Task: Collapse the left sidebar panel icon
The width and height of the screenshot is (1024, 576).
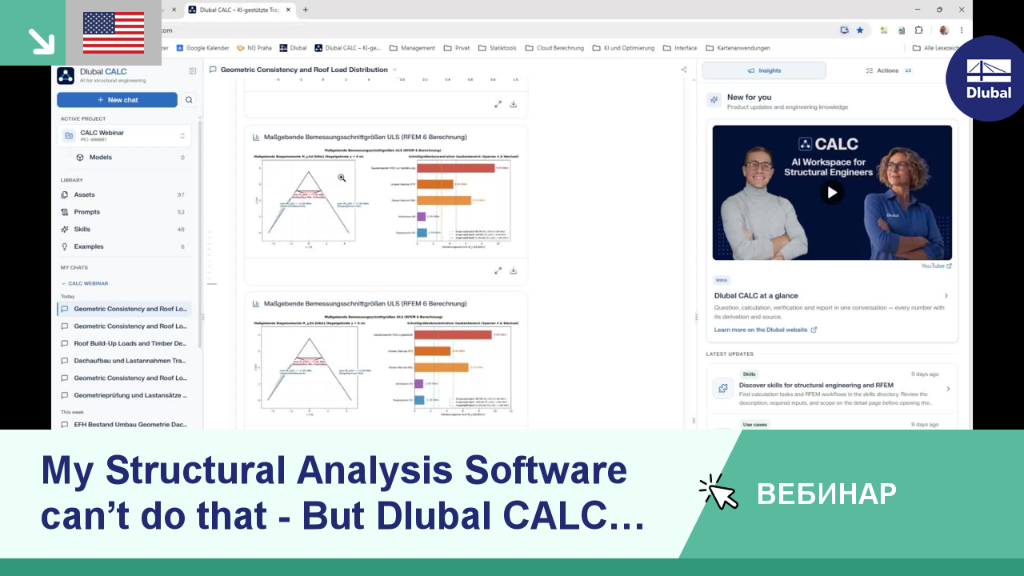Action: click(x=193, y=71)
